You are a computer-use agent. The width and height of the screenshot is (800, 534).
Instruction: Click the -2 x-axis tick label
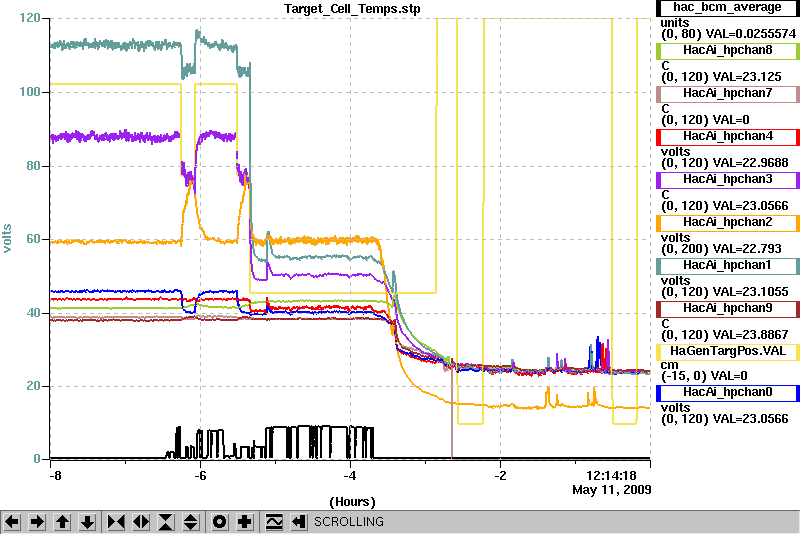click(x=501, y=476)
